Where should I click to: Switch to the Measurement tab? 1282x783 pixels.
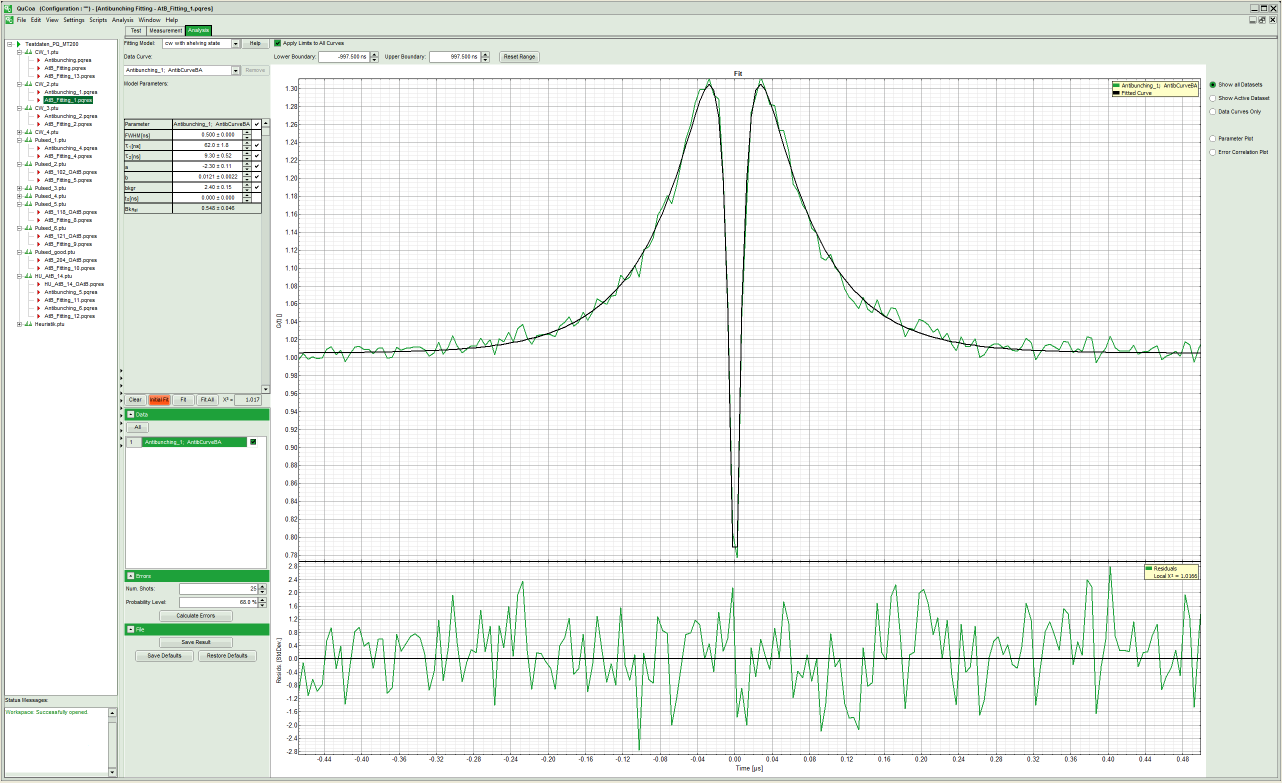[165, 31]
